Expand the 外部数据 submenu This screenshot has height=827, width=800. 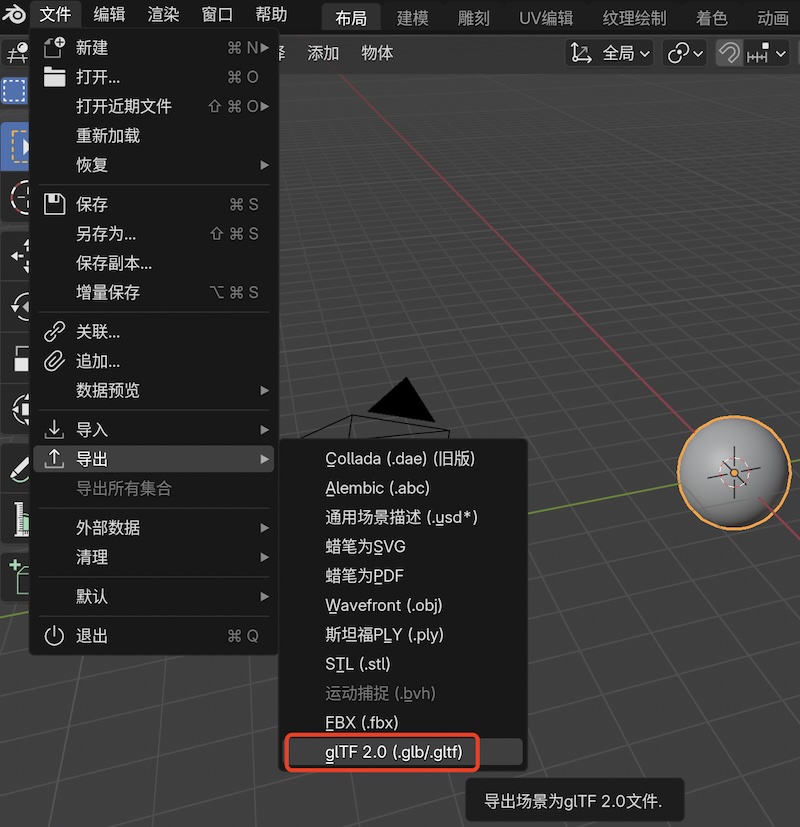pyautogui.click(x=153, y=527)
